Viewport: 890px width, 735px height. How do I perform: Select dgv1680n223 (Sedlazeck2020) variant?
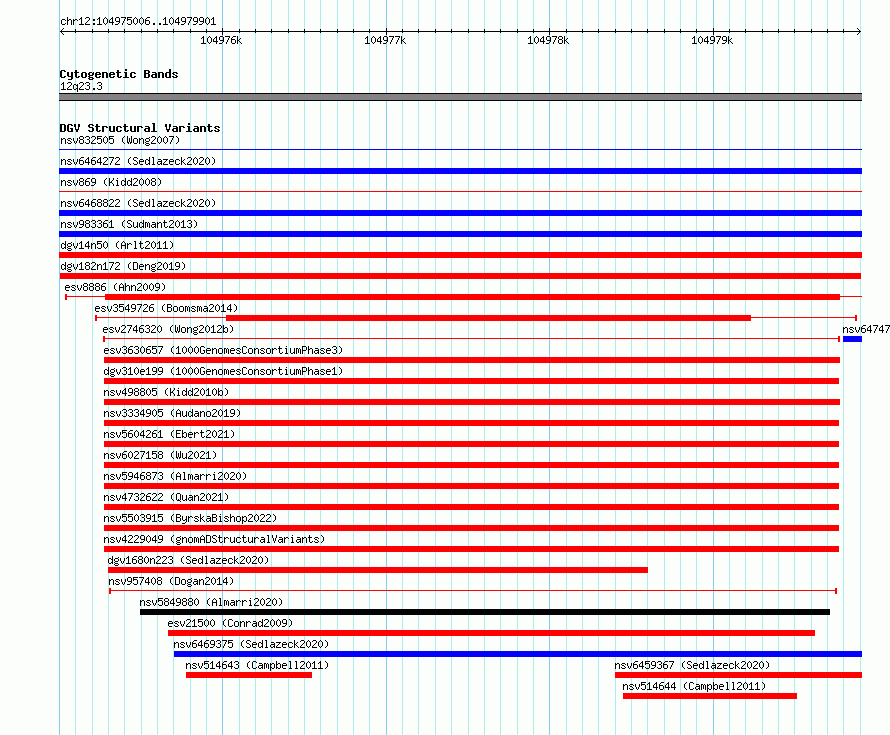point(188,560)
